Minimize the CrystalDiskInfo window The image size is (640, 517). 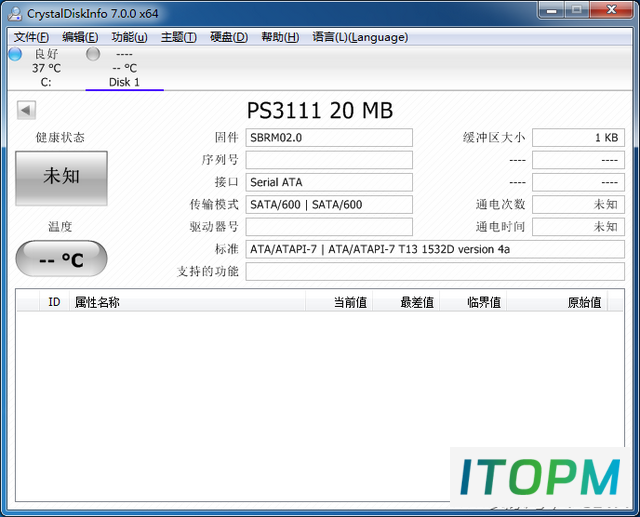pyautogui.click(x=552, y=10)
